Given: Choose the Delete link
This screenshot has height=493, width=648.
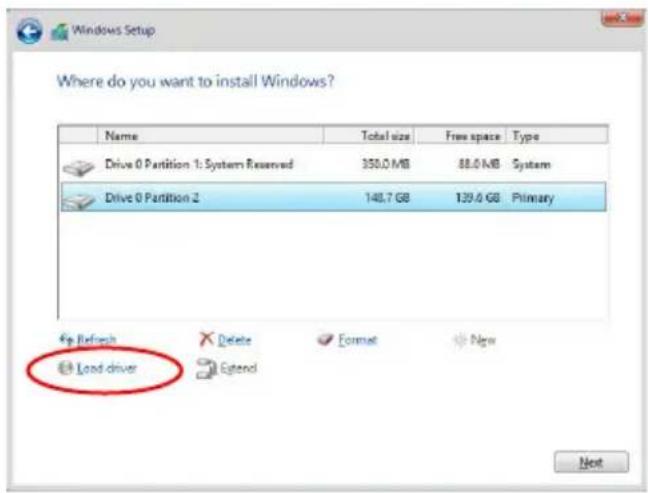Looking at the screenshot, I should pos(234,340).
